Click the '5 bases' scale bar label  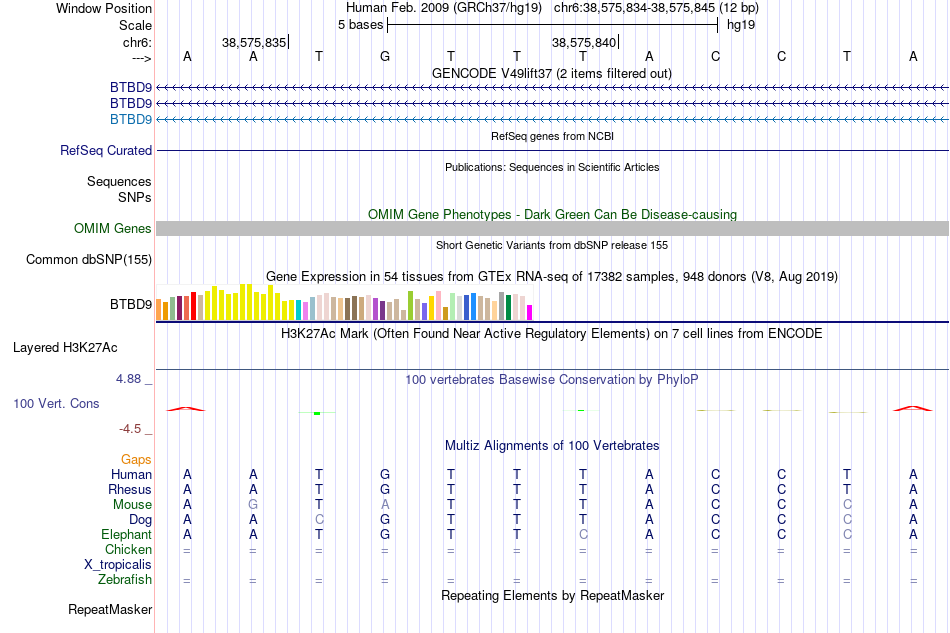[x=360, y=25]
